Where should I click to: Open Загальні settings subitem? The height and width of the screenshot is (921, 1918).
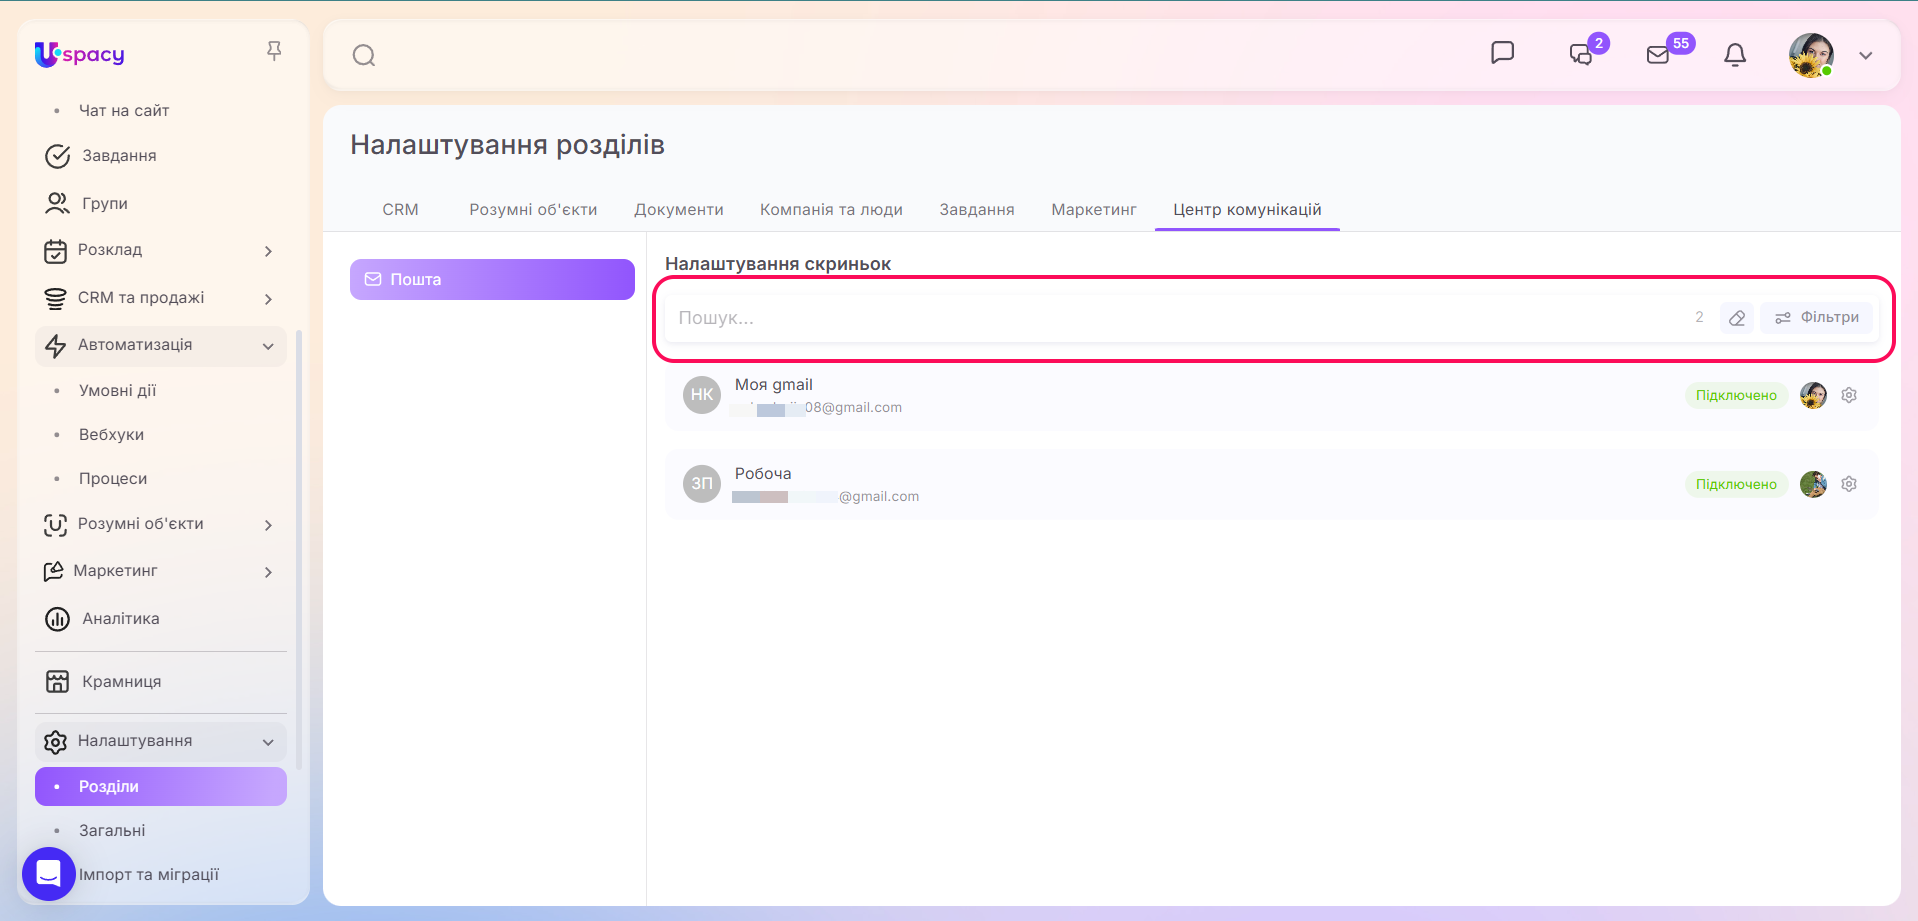[x=112, y=830]
